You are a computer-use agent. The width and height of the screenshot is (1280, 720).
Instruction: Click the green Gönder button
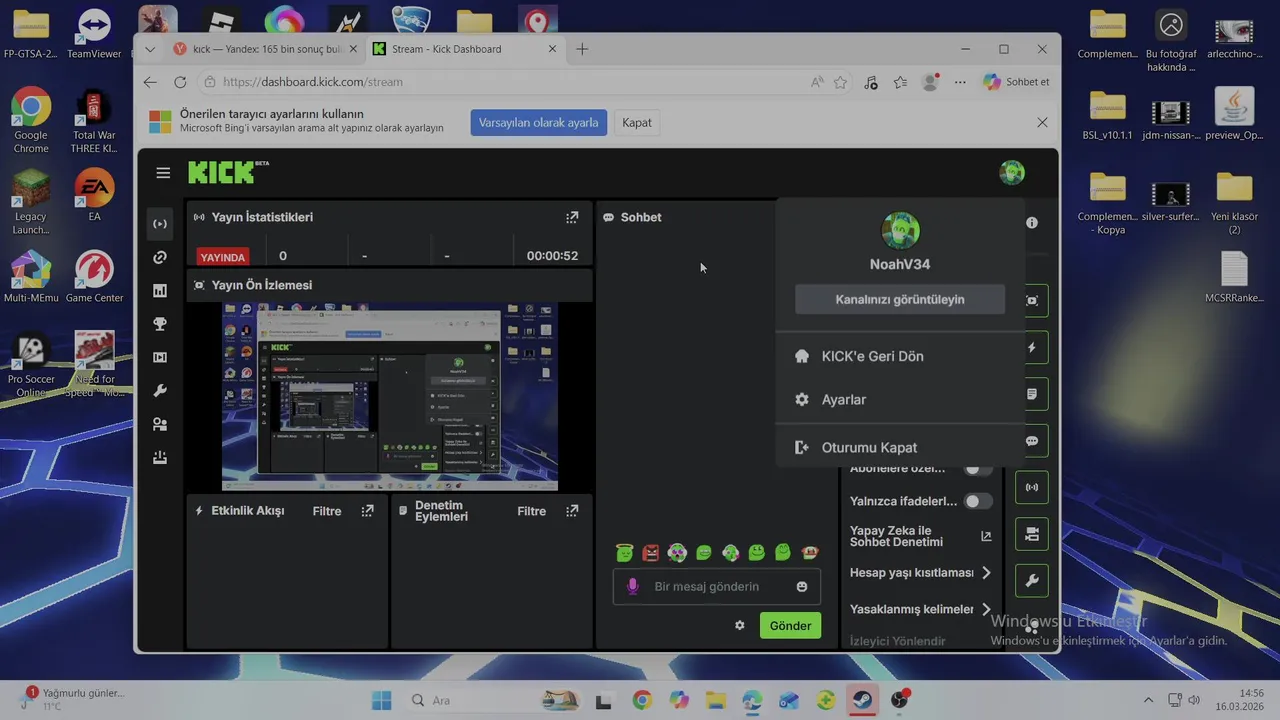pos(790,625)
